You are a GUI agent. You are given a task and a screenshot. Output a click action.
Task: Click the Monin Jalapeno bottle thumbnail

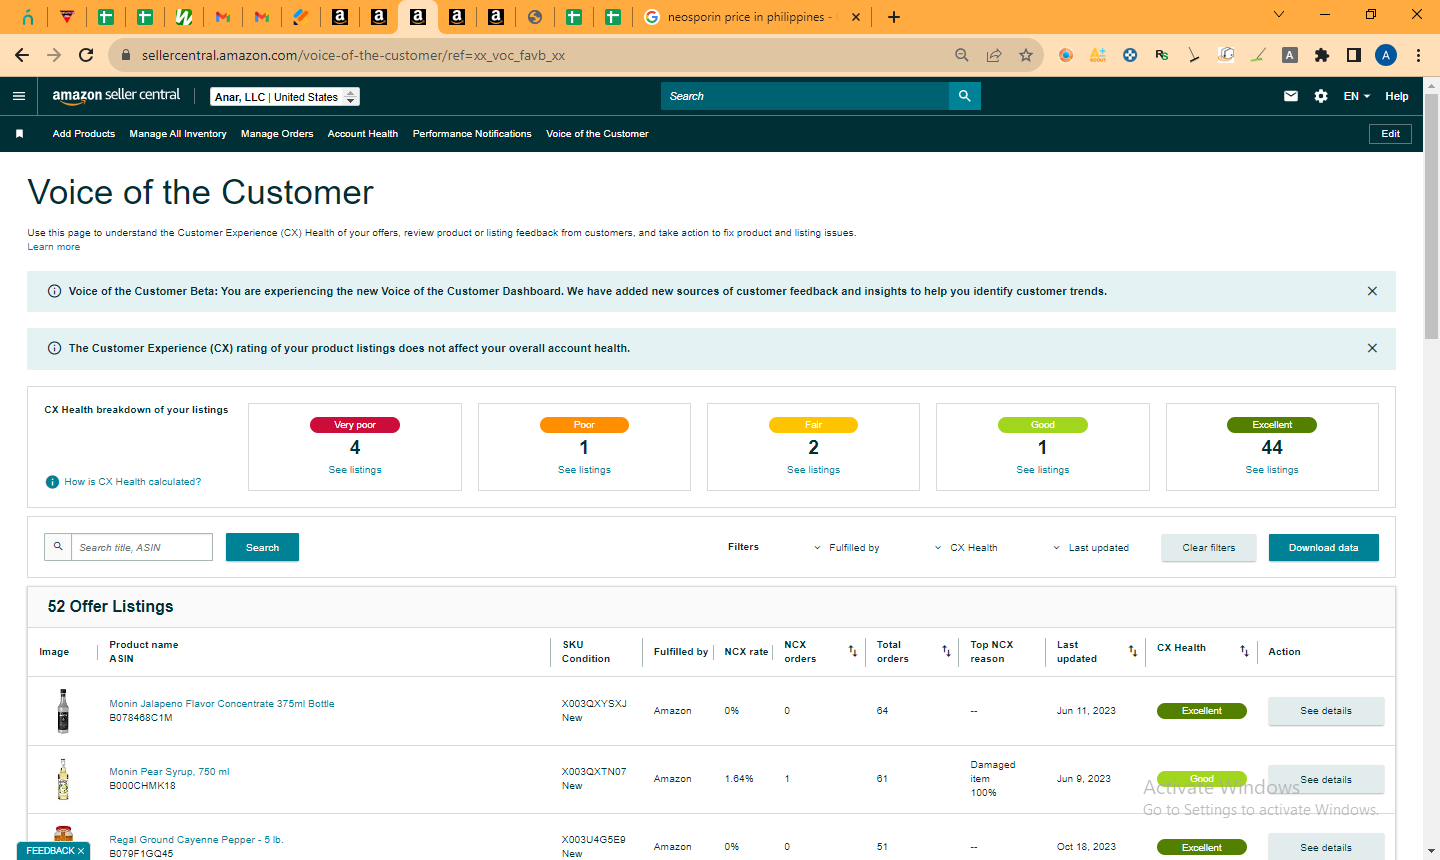[63, 711]
